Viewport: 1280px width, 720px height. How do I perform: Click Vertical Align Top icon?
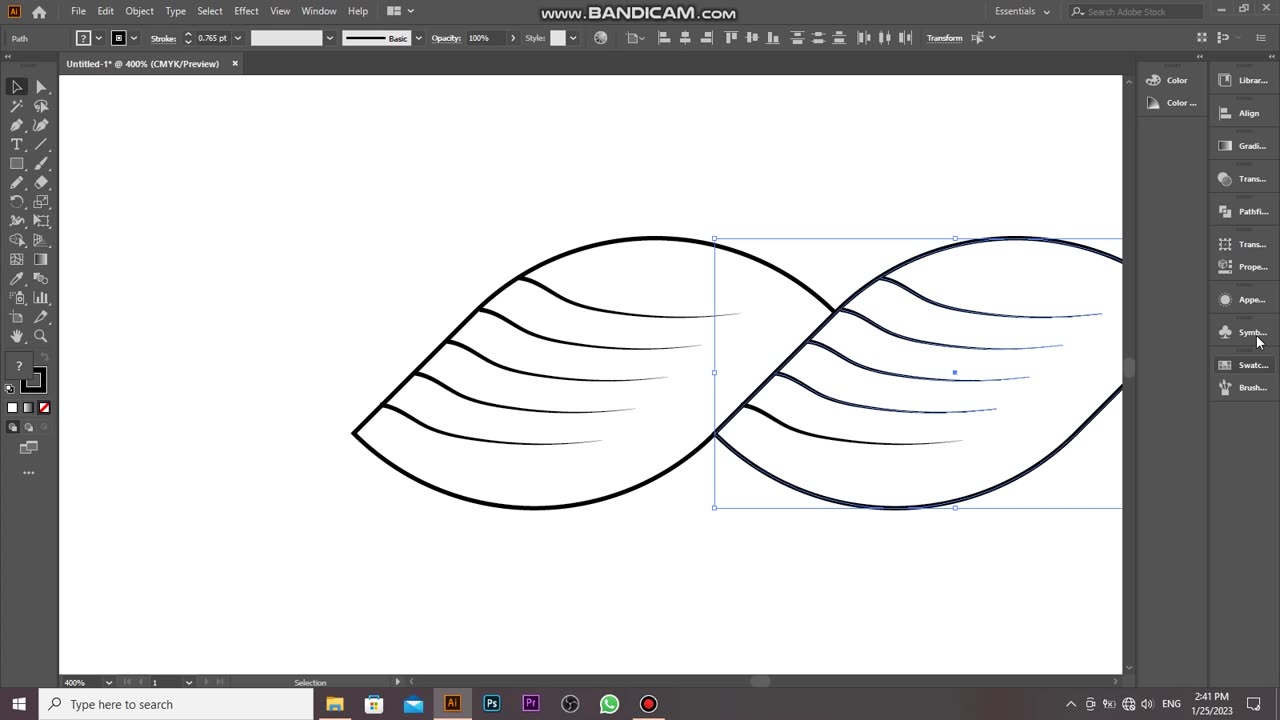[732, 38]
